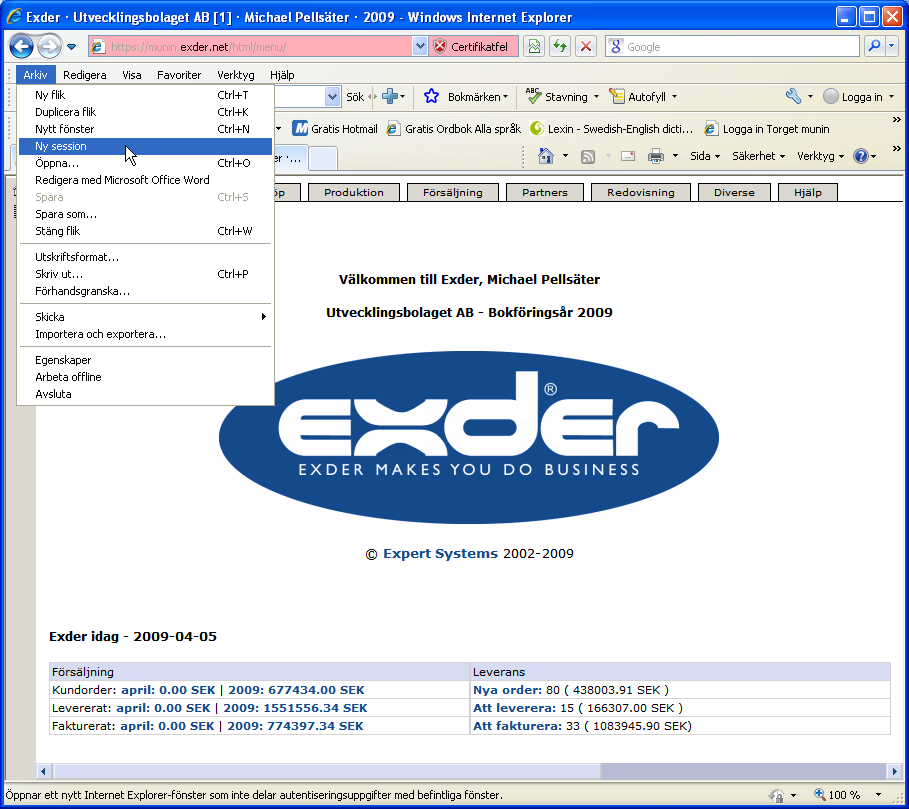Choose Skriv ut... menu entry
Screen dimensions: 909x809
(x=146, y=274)
